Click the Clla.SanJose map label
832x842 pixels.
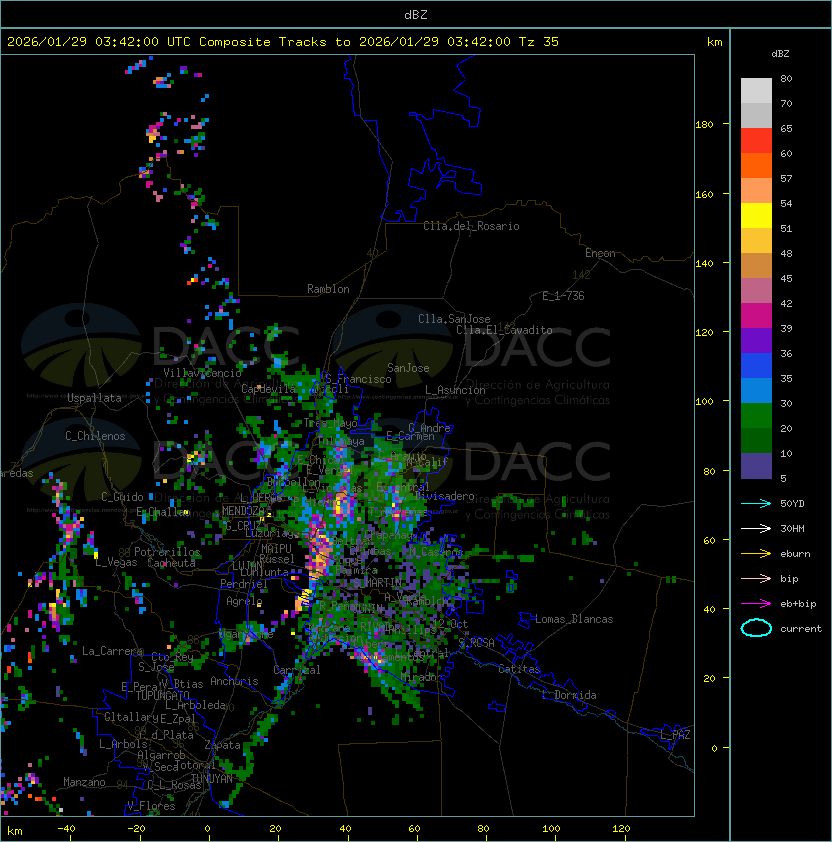pyautogui.click(x=454, y=318)
